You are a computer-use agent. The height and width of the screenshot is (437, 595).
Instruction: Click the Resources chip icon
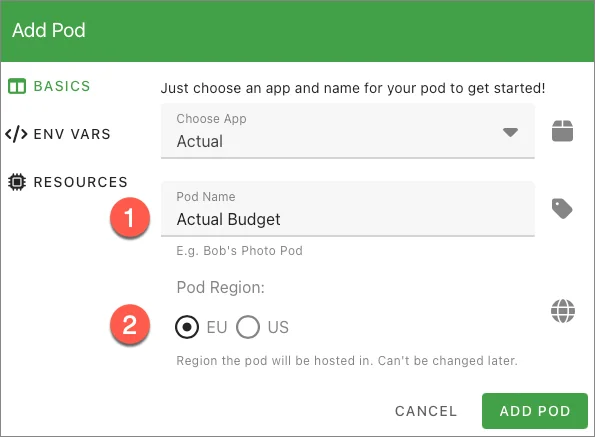click(17, 182)
